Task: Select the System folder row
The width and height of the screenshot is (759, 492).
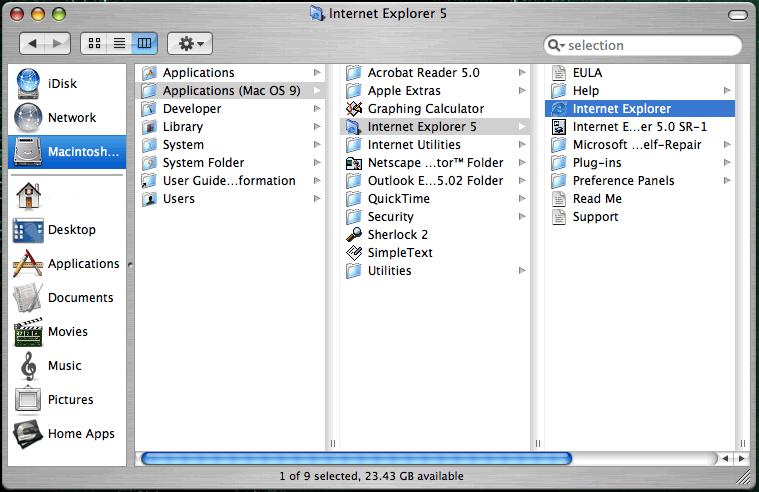Action: 230,145
